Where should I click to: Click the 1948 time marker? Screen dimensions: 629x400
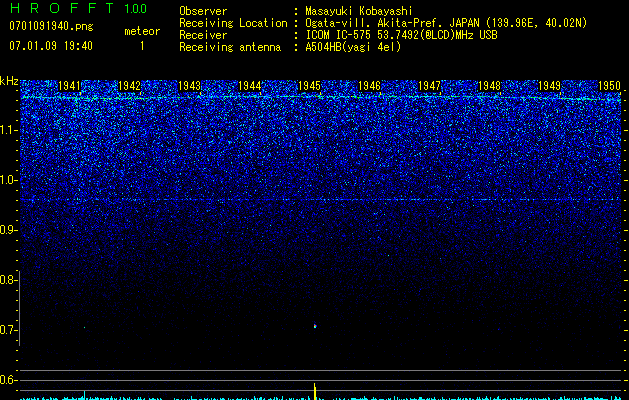click(489, 86)
